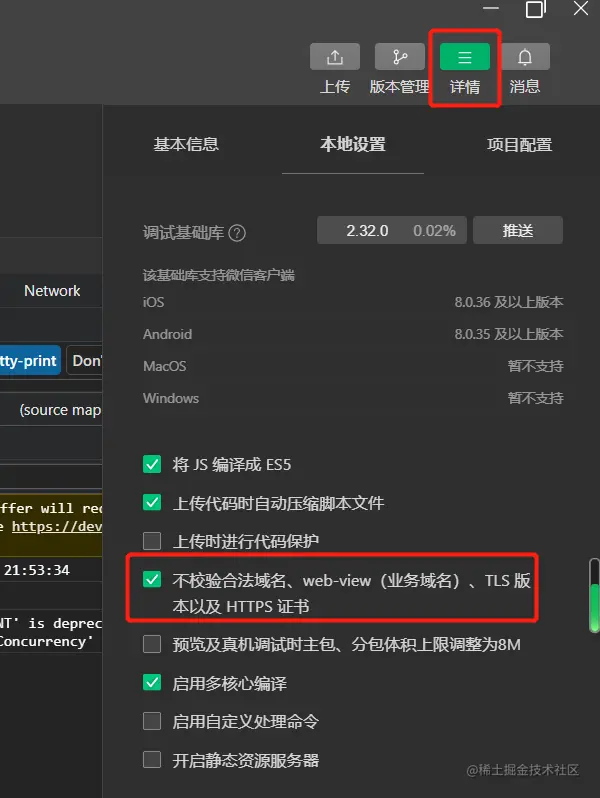Image resolution: width=600 pixels, height=798 pixels.
Task: Select the 本地设置 tab
Action: click(353, 145)
